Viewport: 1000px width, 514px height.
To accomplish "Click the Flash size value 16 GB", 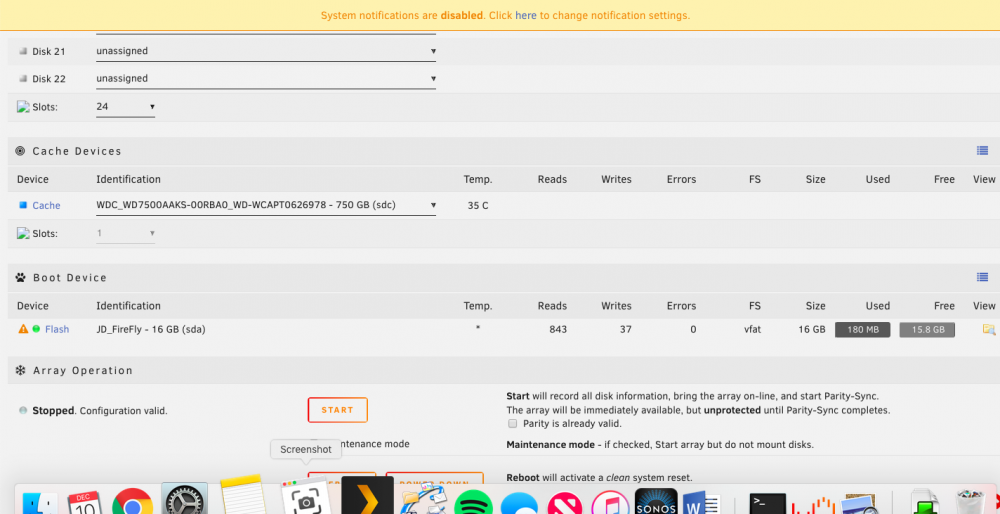I will [812, 329].
